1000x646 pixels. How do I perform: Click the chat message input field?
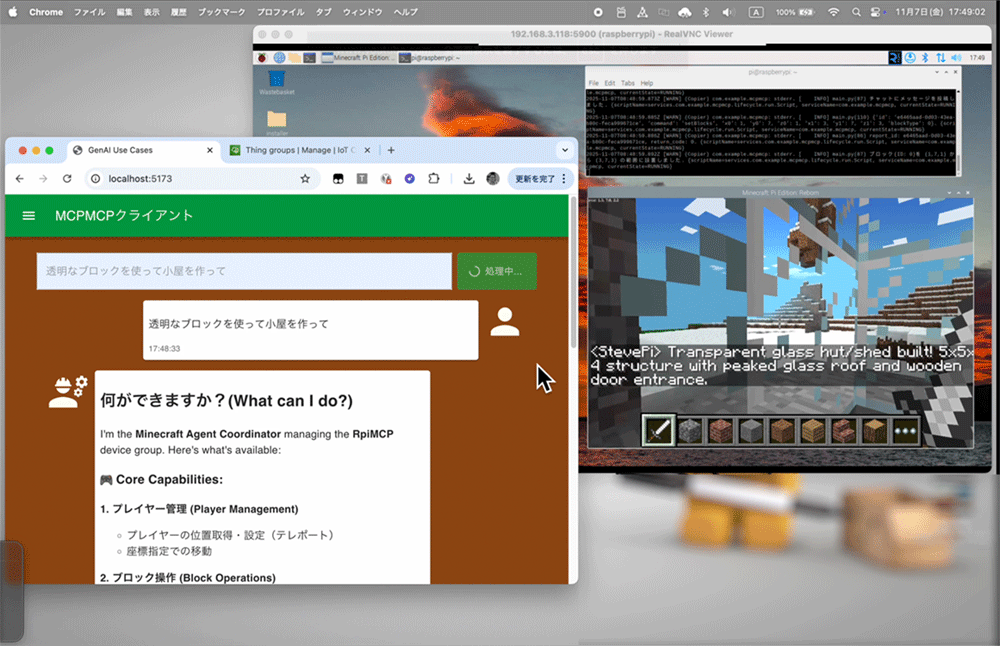244,271
